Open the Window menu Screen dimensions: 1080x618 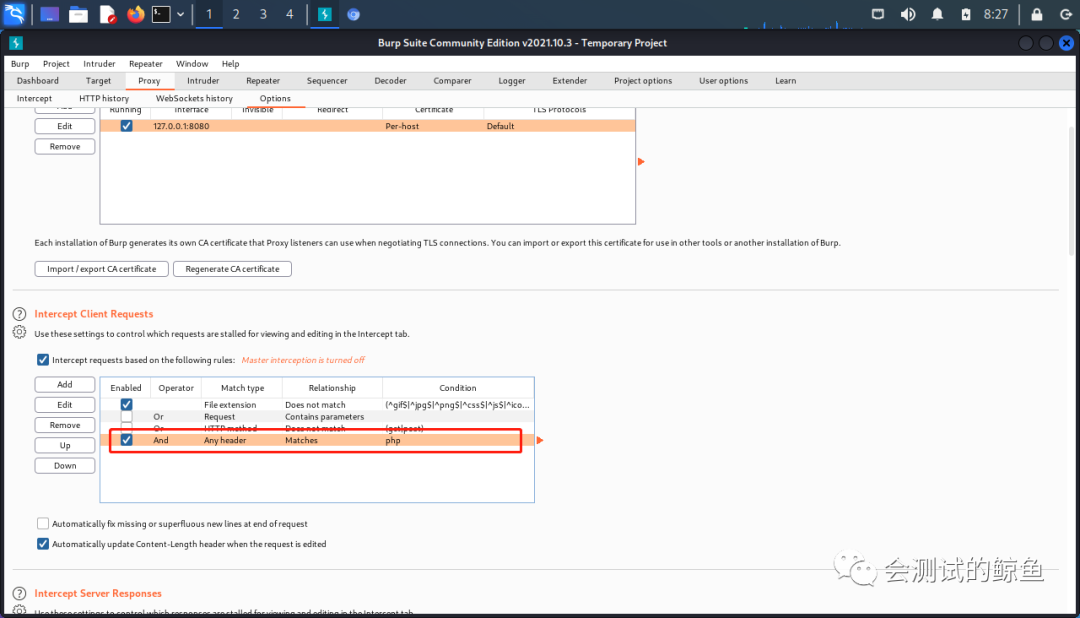(191, 63)
